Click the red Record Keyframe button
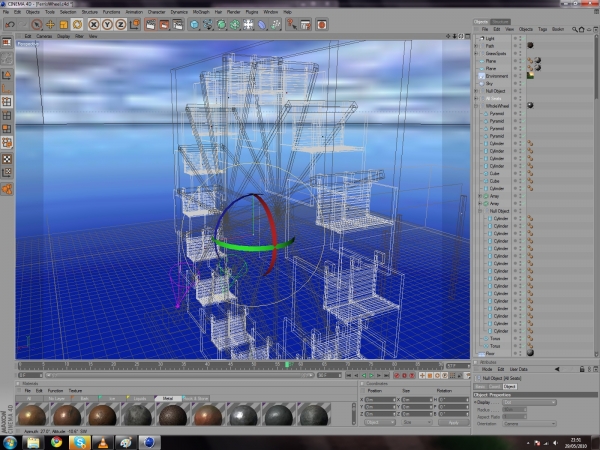Screen dimensions: 600x450 [x=397, y=375]
